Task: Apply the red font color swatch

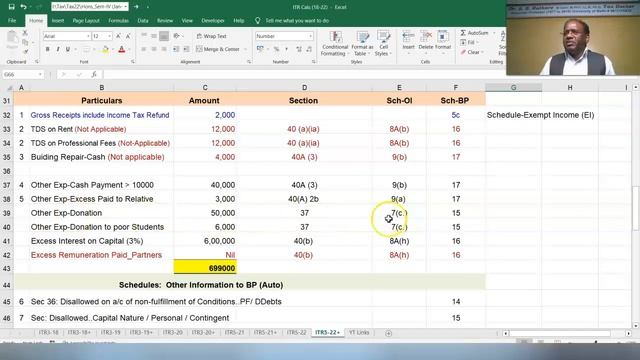Action: pos(122,49)
